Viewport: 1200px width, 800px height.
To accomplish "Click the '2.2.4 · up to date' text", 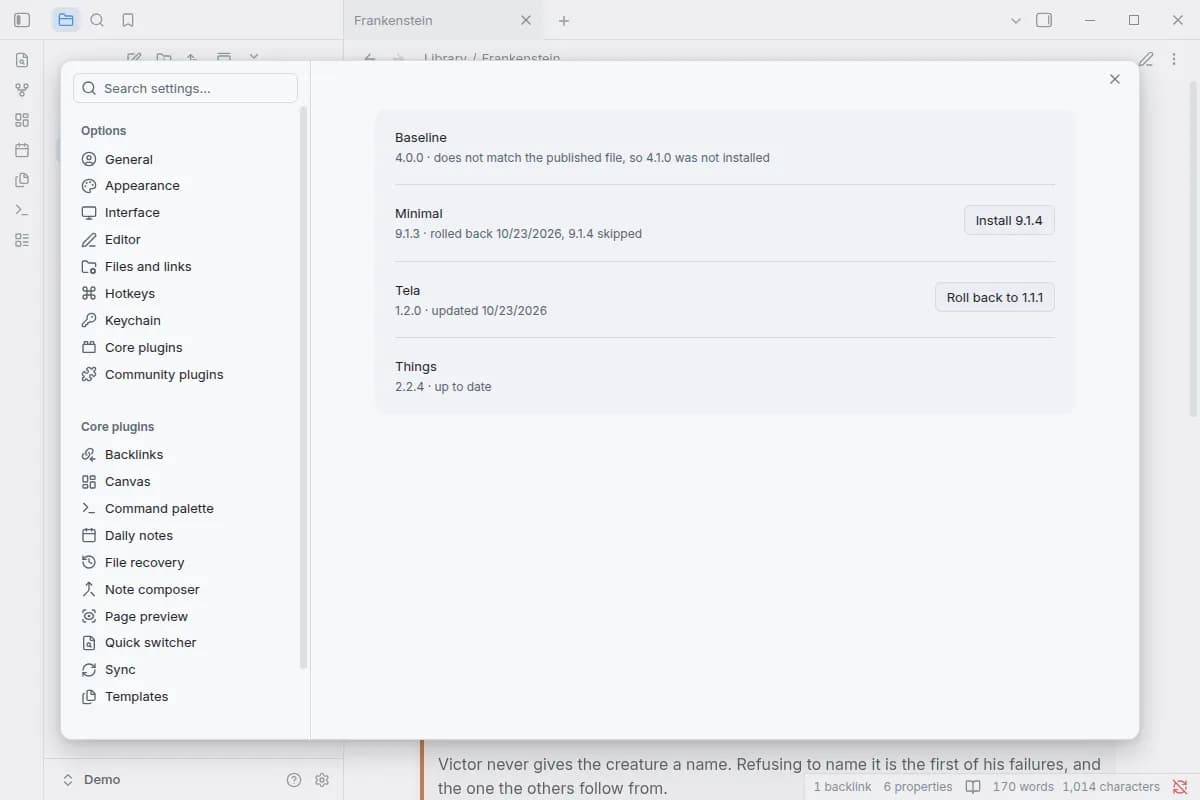I will [443, 387].
